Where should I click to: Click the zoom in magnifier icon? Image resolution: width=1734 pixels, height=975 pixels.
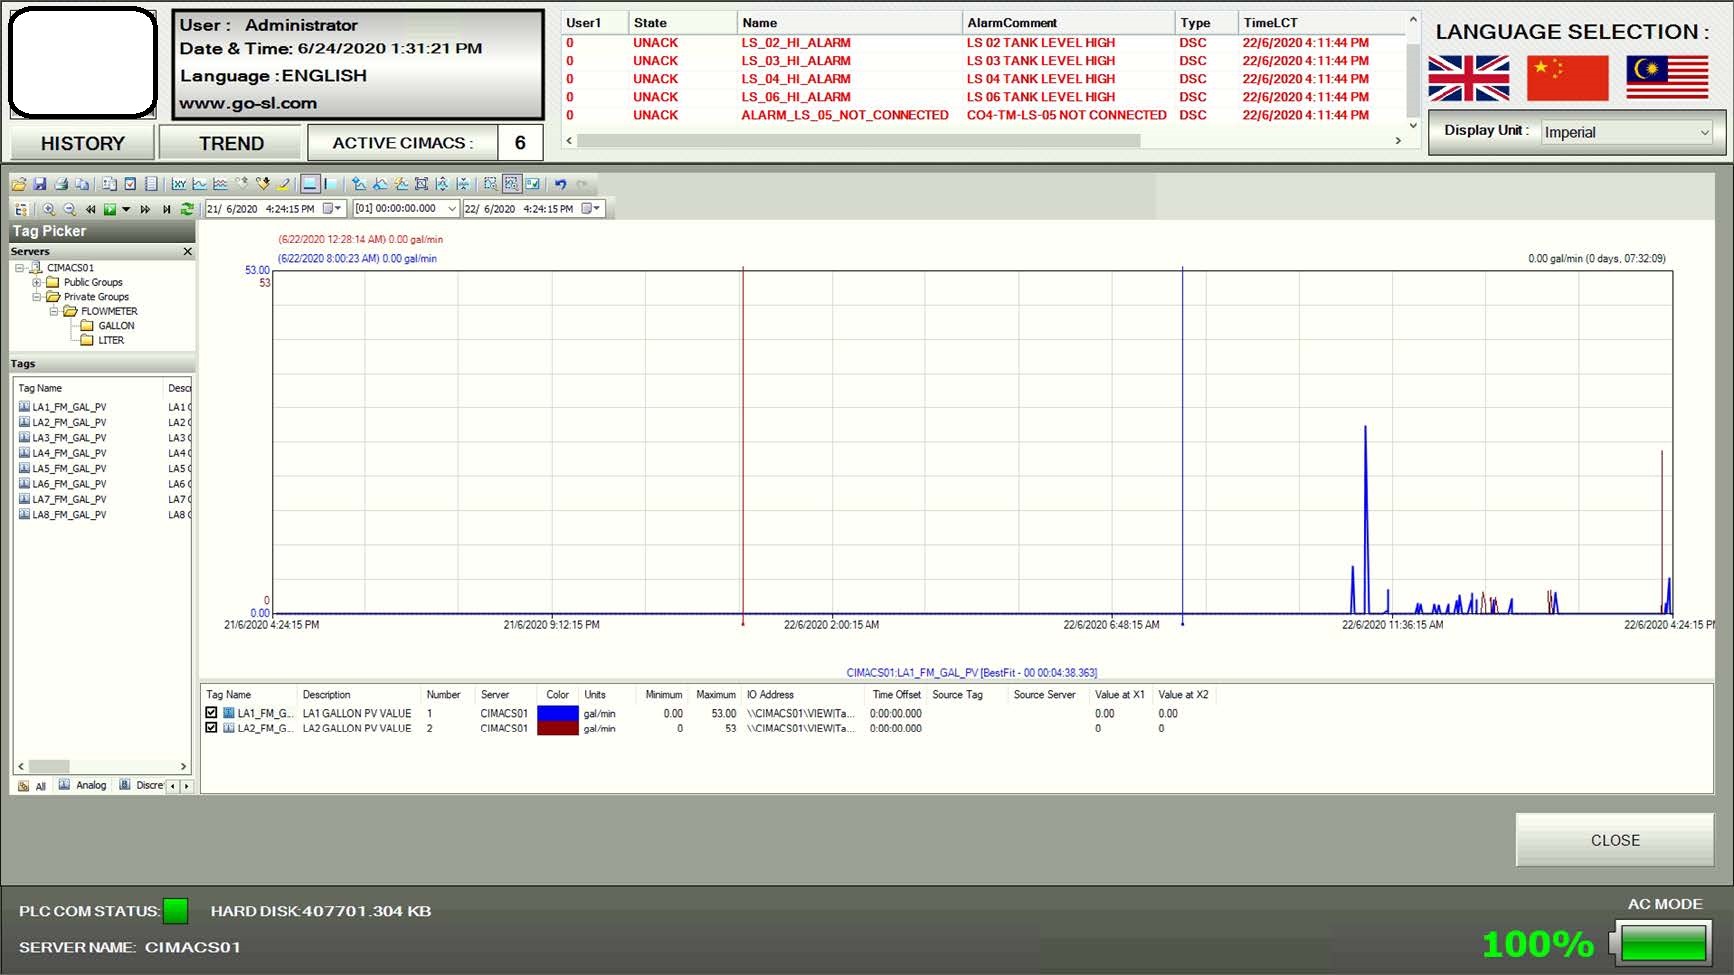(x=48, y=209)
